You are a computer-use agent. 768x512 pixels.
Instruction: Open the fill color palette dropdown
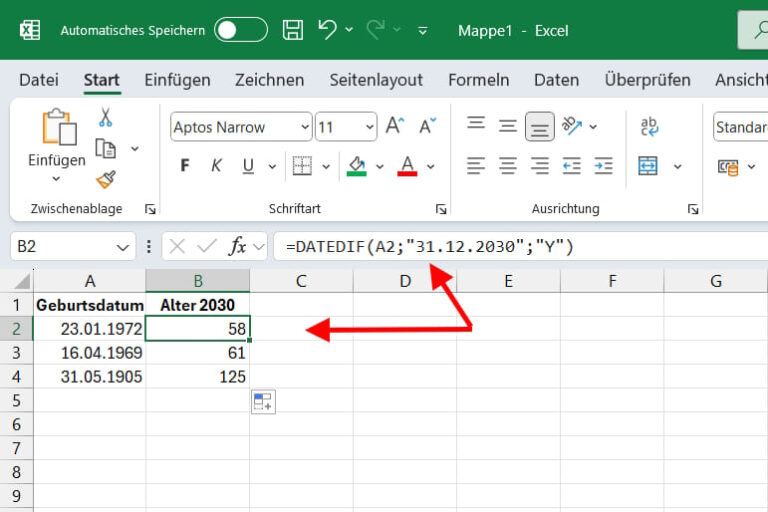pos(380,167)
